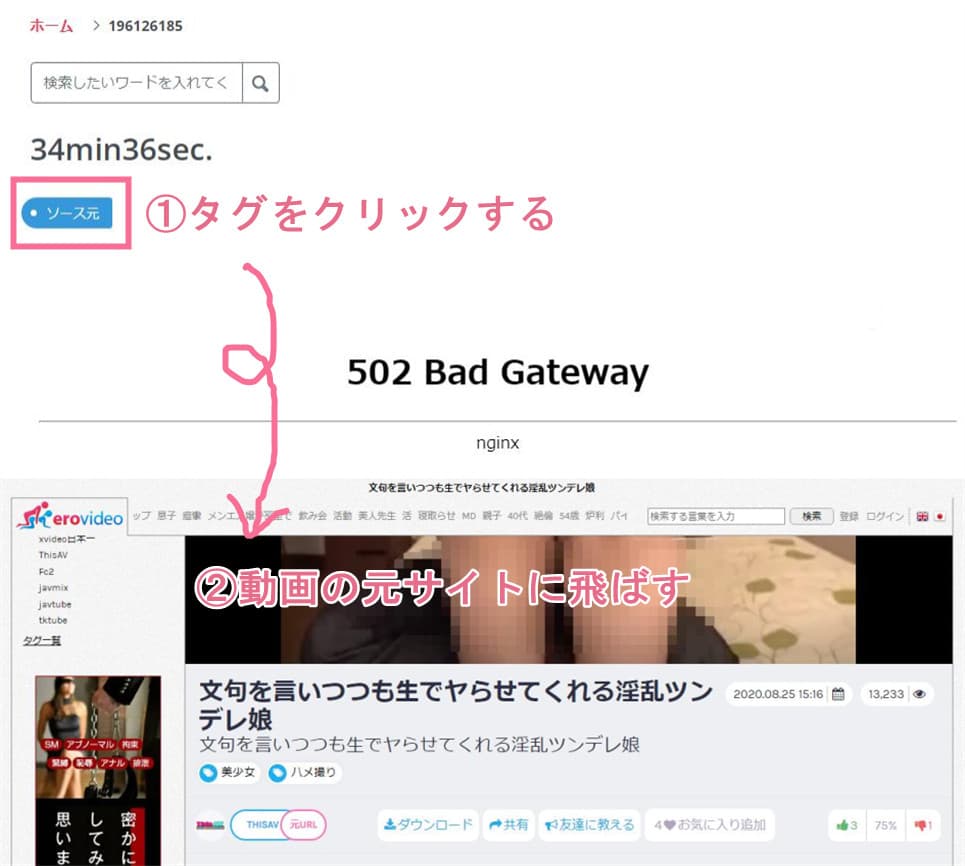Click the magnifier search button

tap(260, 82)
